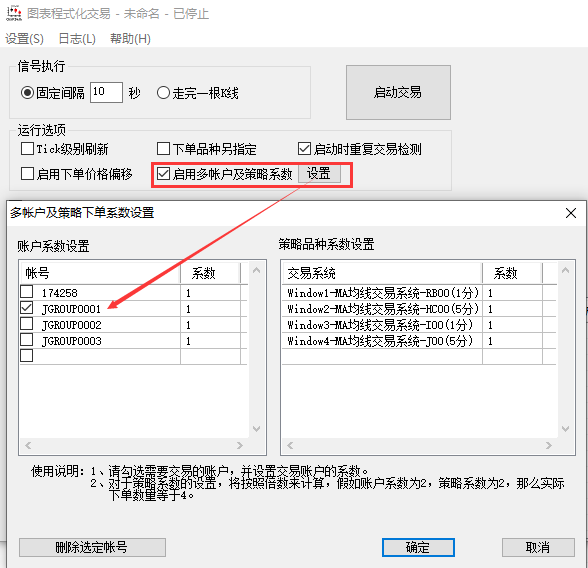The width and height of the screenshot is (588, 568).
Task: Open the 帮助(H) menu
Action: pyautogui.click(x=130, y=39)
